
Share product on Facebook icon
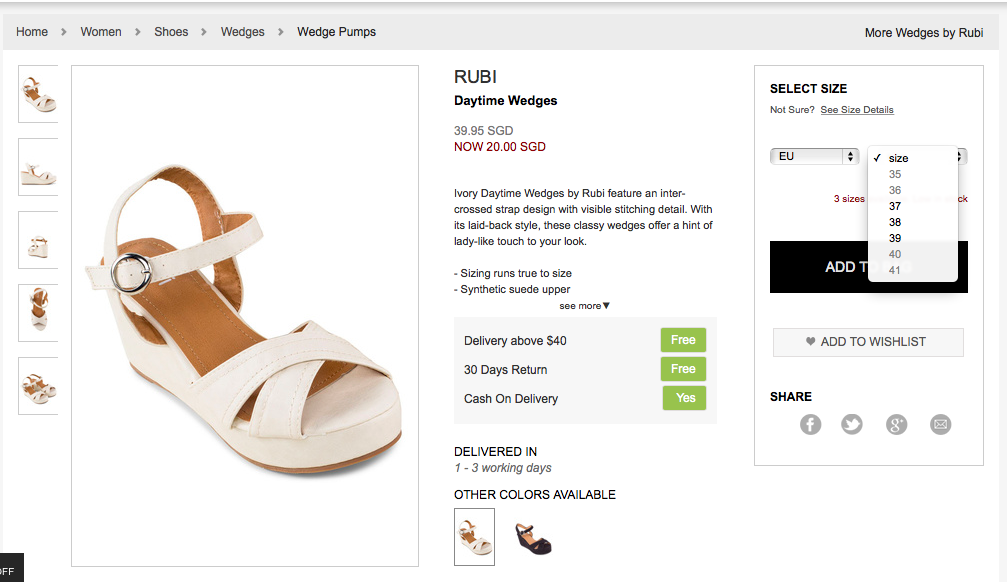810,424
